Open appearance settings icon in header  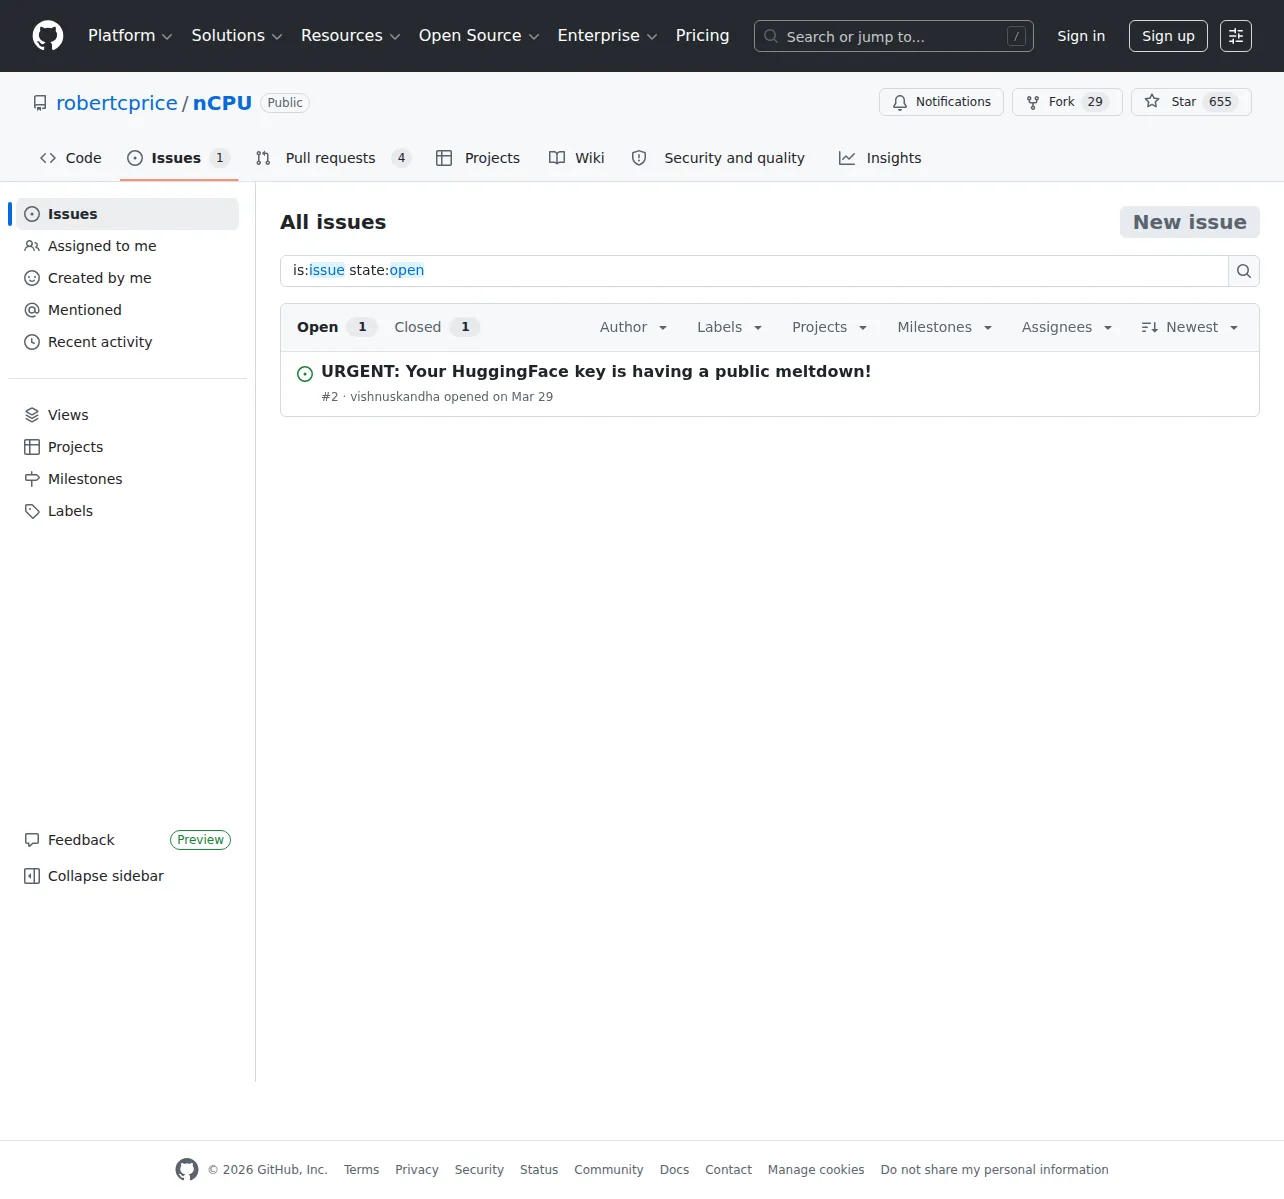coord(1236,36)
